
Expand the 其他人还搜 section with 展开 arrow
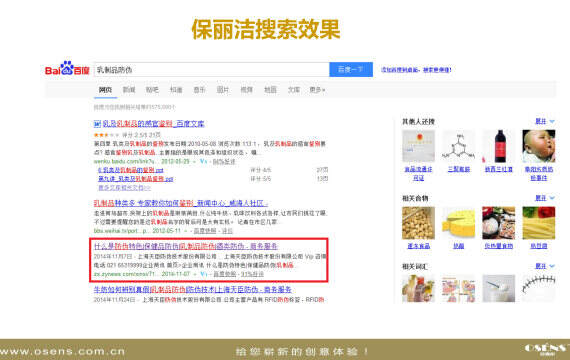(545, 121)
